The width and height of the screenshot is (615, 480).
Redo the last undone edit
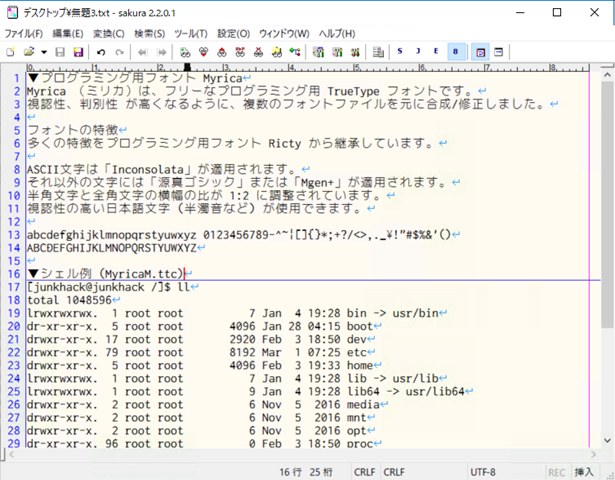[119, 52]
